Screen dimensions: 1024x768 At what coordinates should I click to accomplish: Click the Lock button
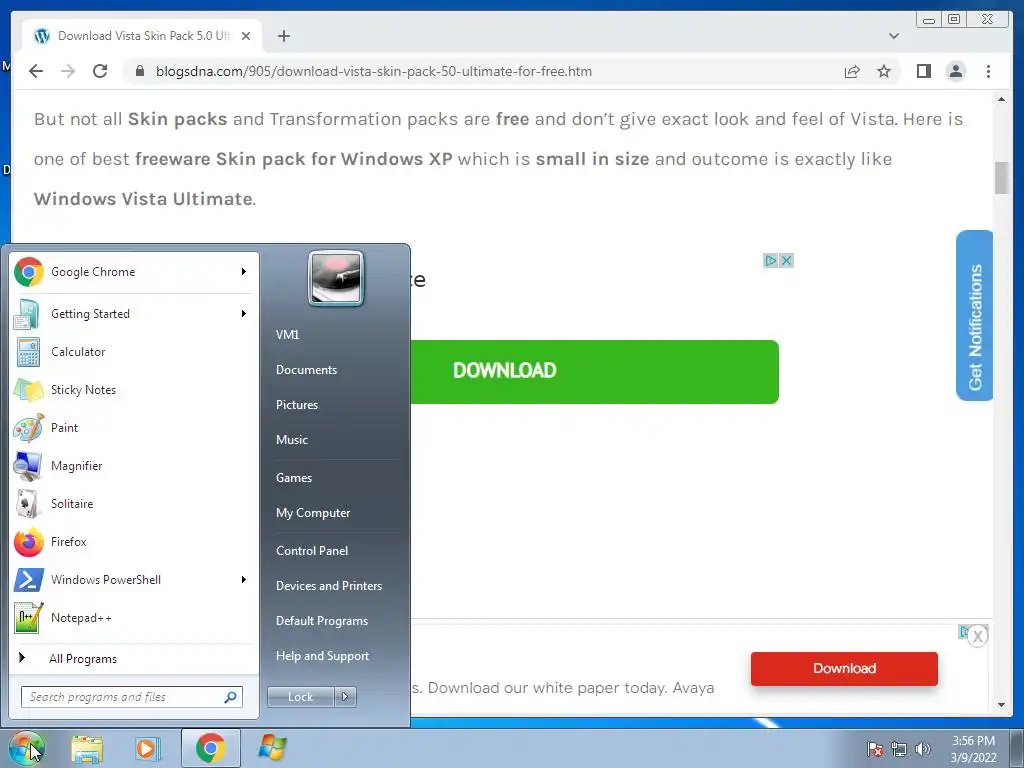(300, 697)
